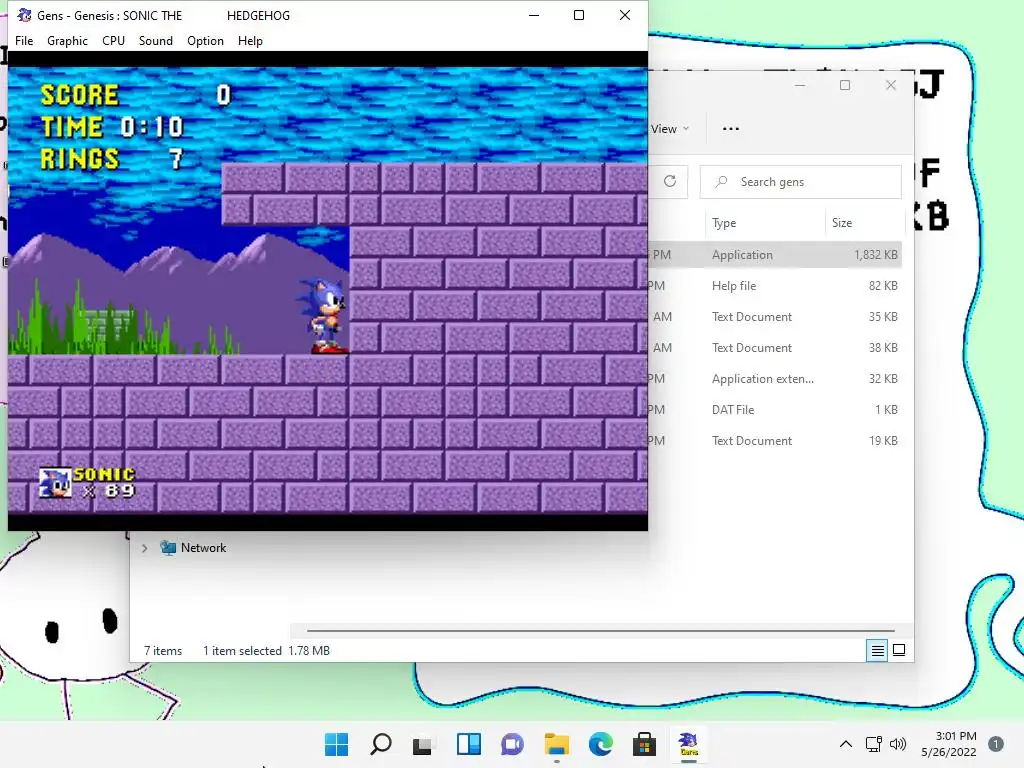1024x768 pixels.
Task: Show hidden icons in system tray
Action: pos(846,744)
